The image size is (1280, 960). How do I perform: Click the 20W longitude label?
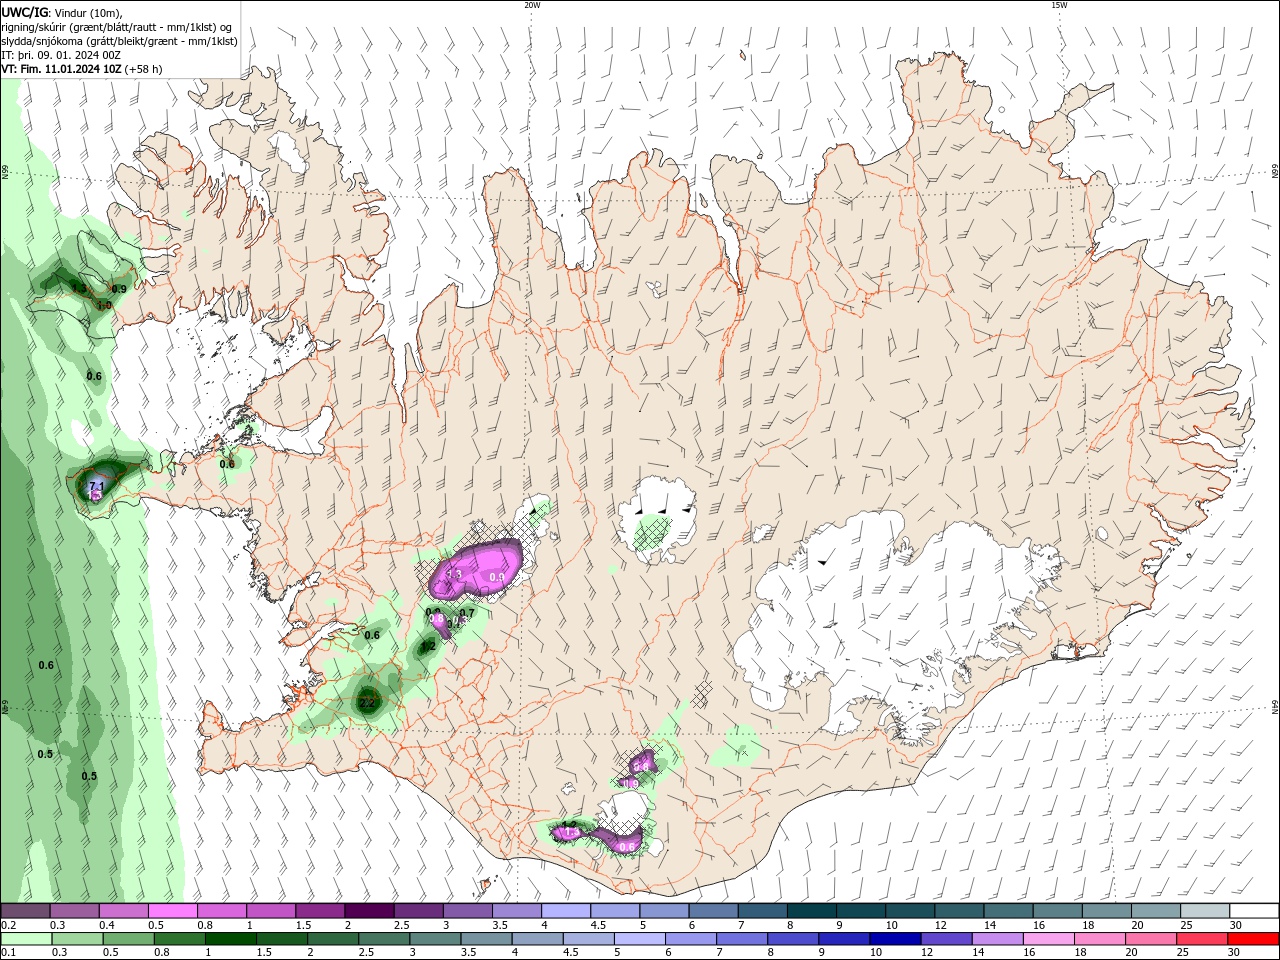tap(532, 5)
